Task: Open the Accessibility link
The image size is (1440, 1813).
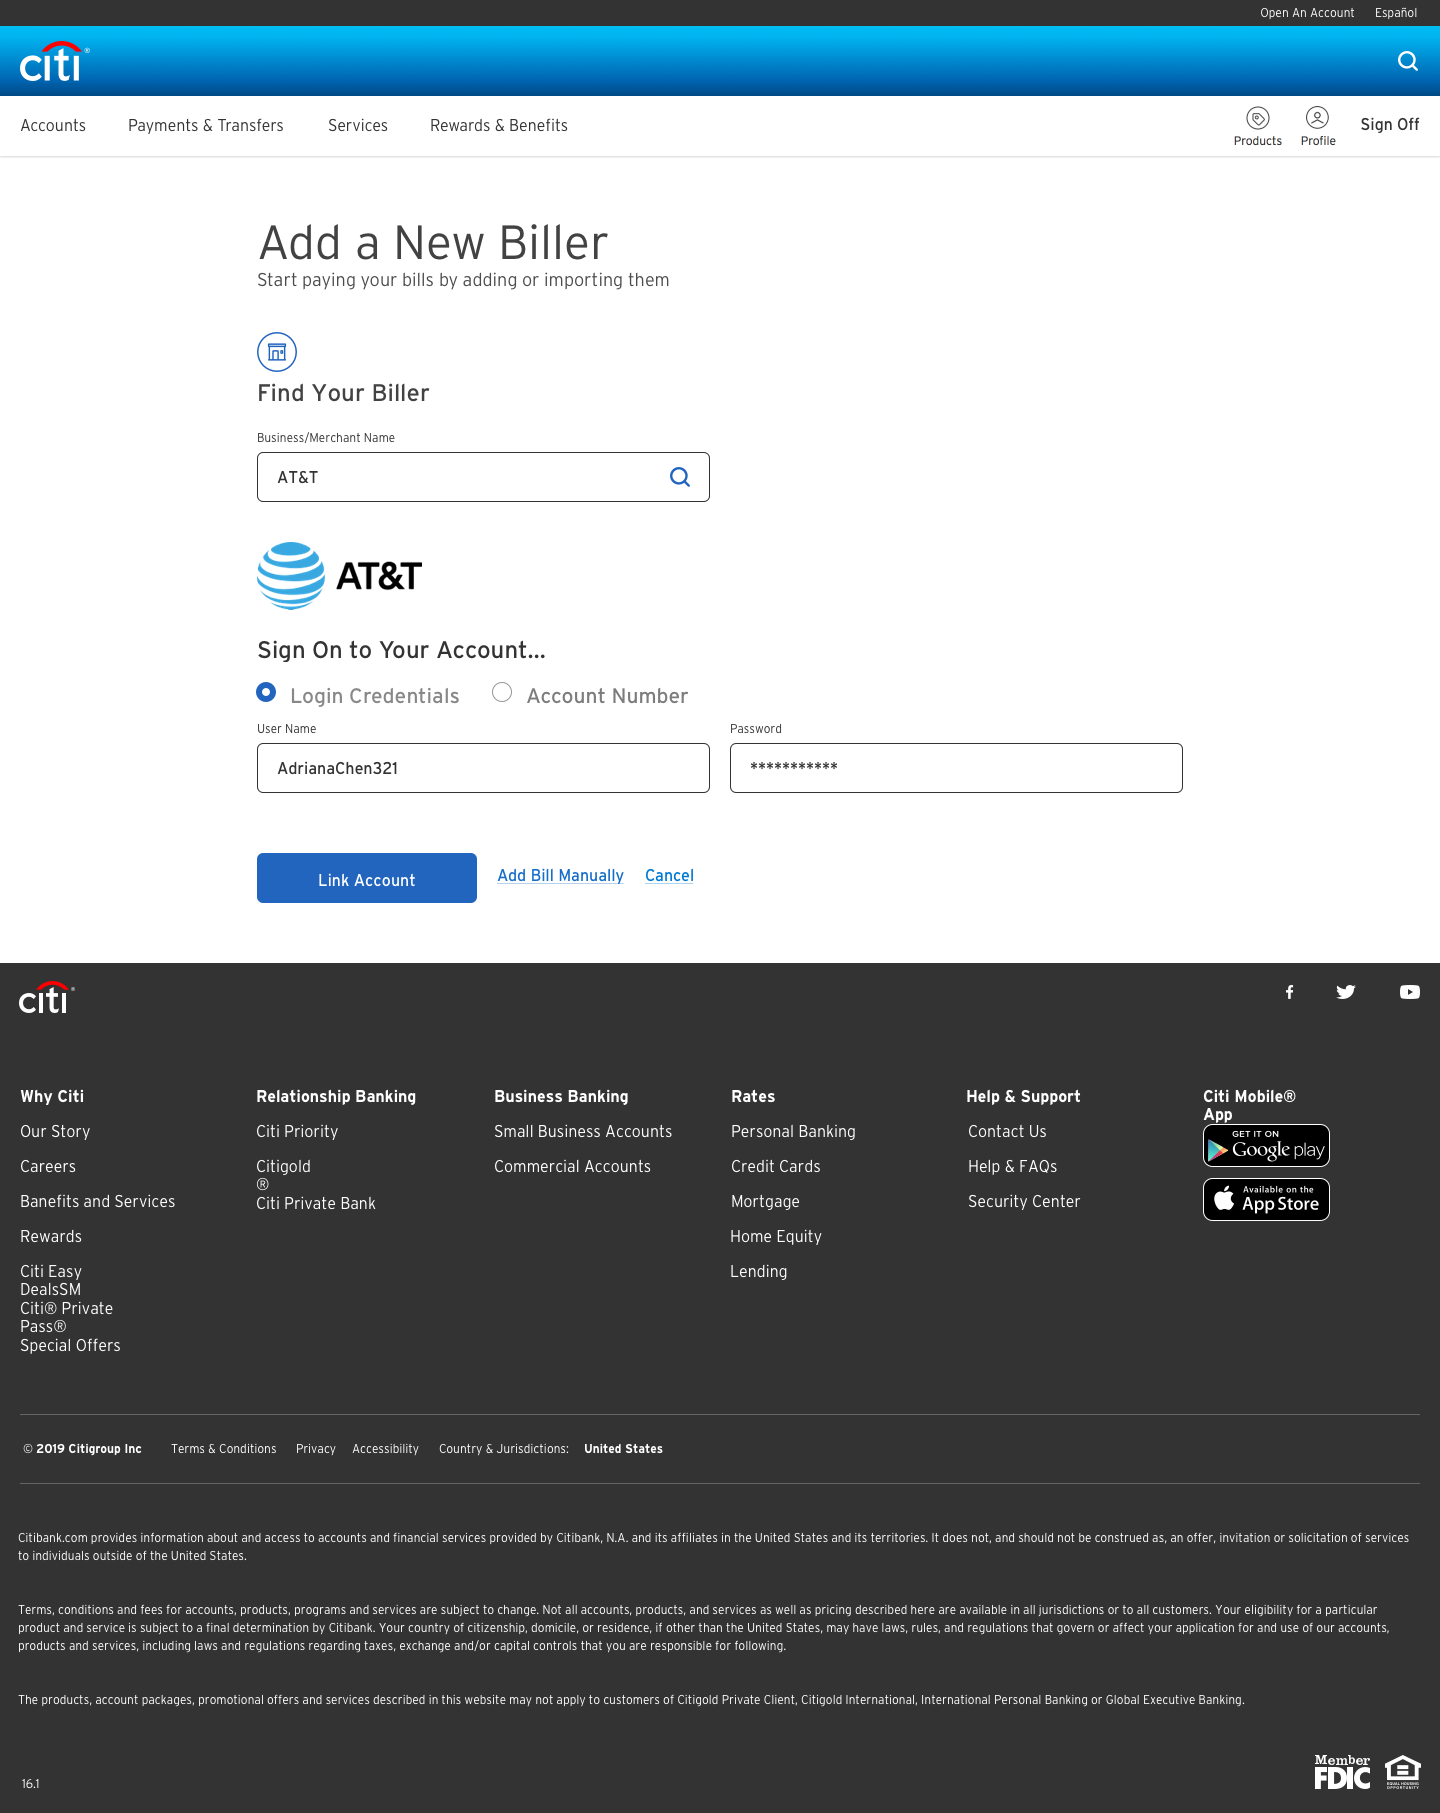Action: [385, 1449]
